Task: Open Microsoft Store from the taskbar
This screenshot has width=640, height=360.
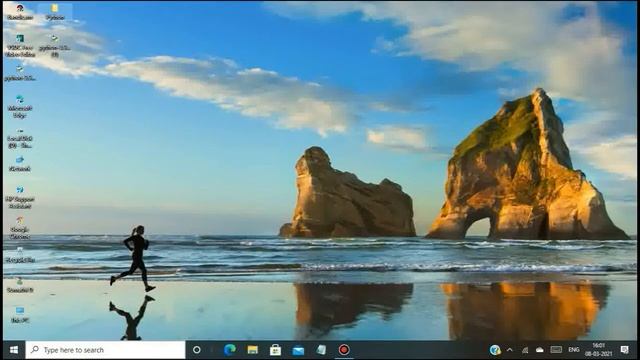Action: point(276,350)
